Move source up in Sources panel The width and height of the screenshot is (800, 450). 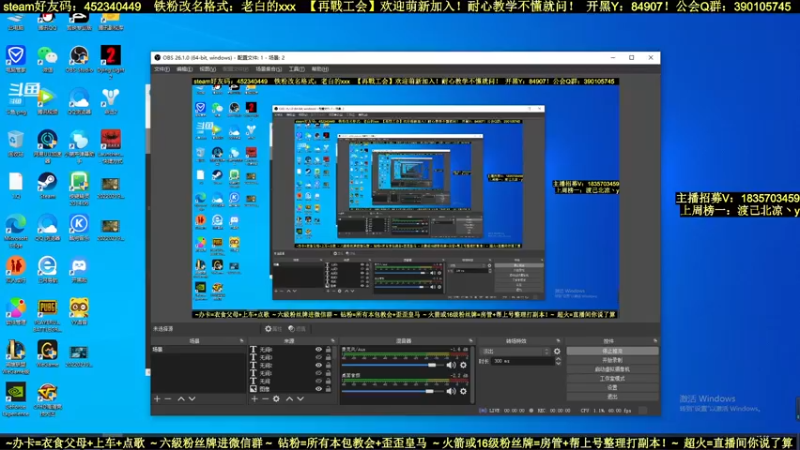point(289,398)
